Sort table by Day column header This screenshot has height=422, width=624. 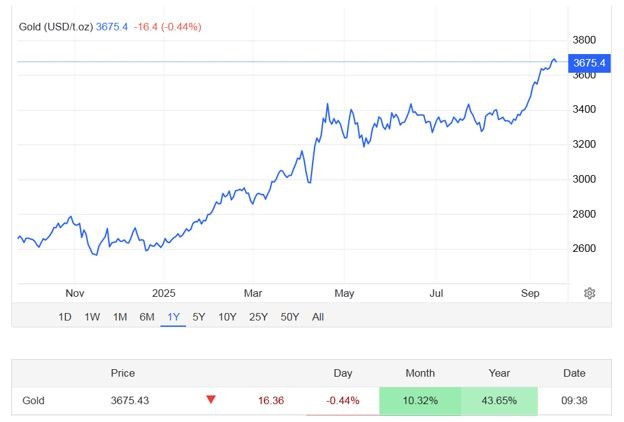click(343, 373)
